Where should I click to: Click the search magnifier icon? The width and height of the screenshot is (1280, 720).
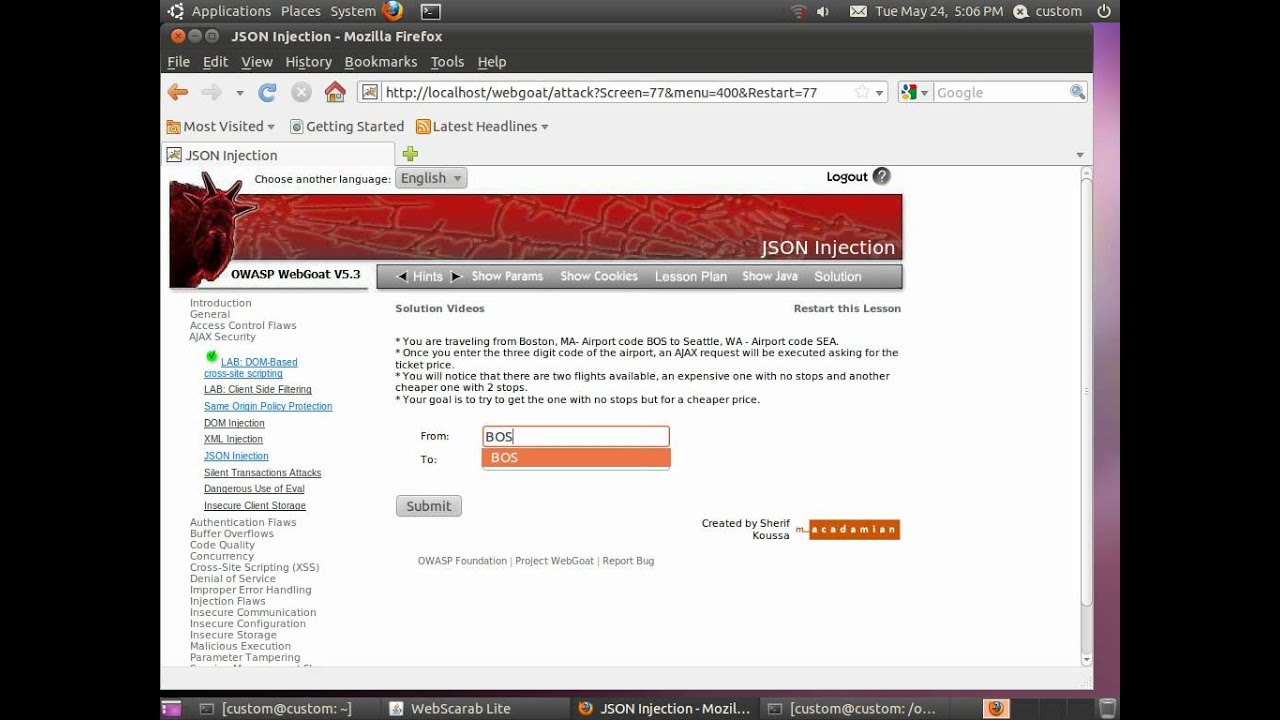[x=1077, y=92]
